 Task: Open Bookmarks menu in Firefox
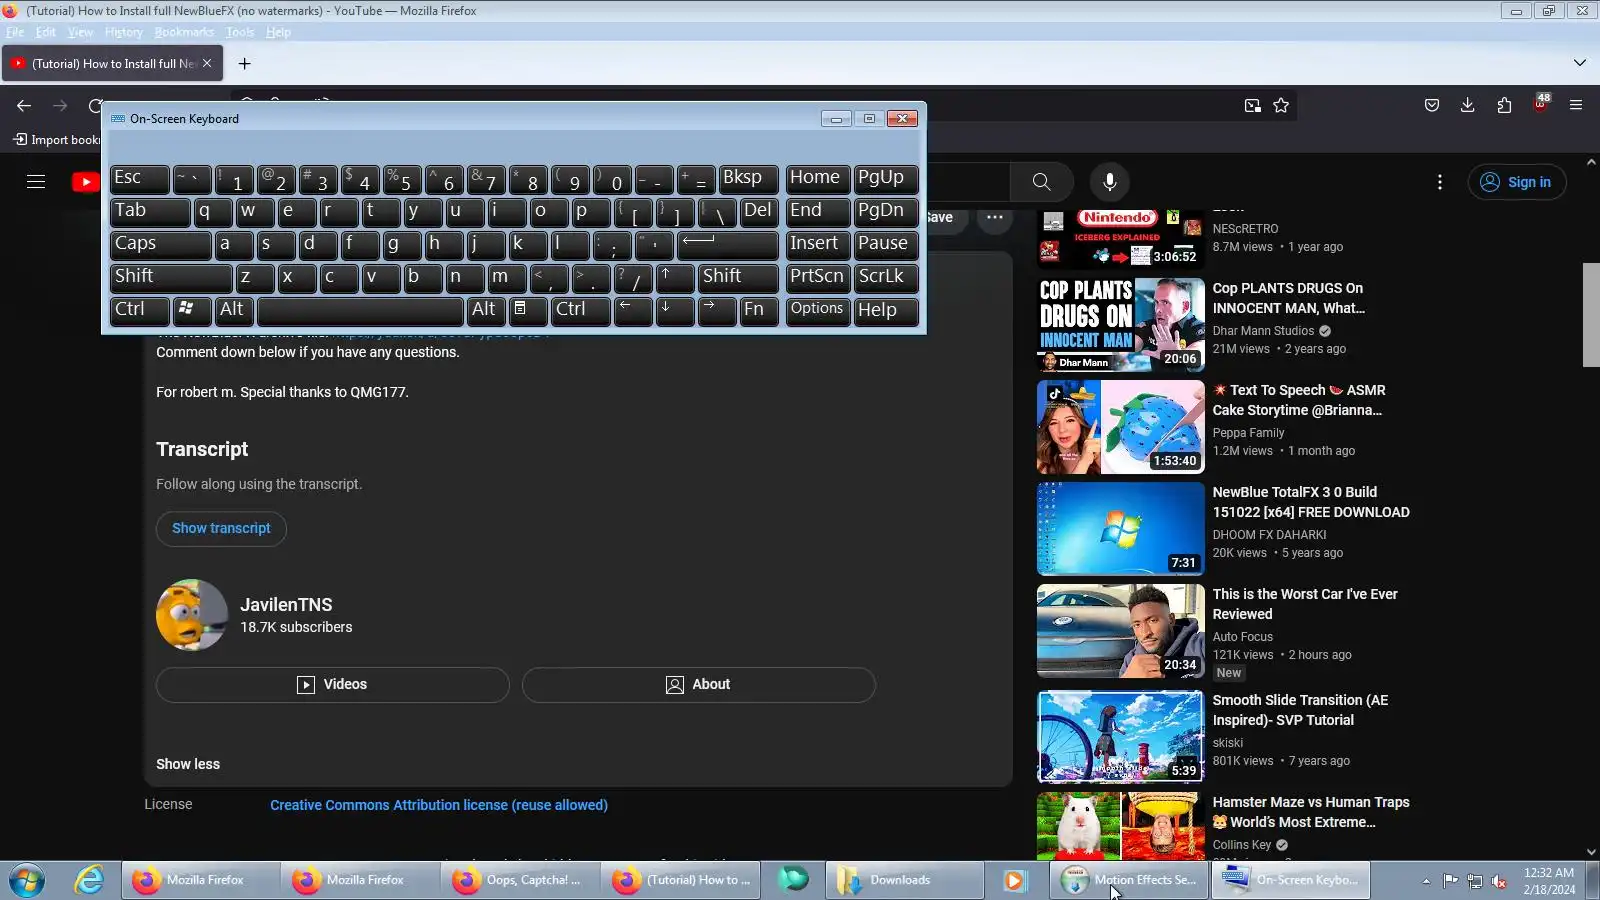click(184, 32)
